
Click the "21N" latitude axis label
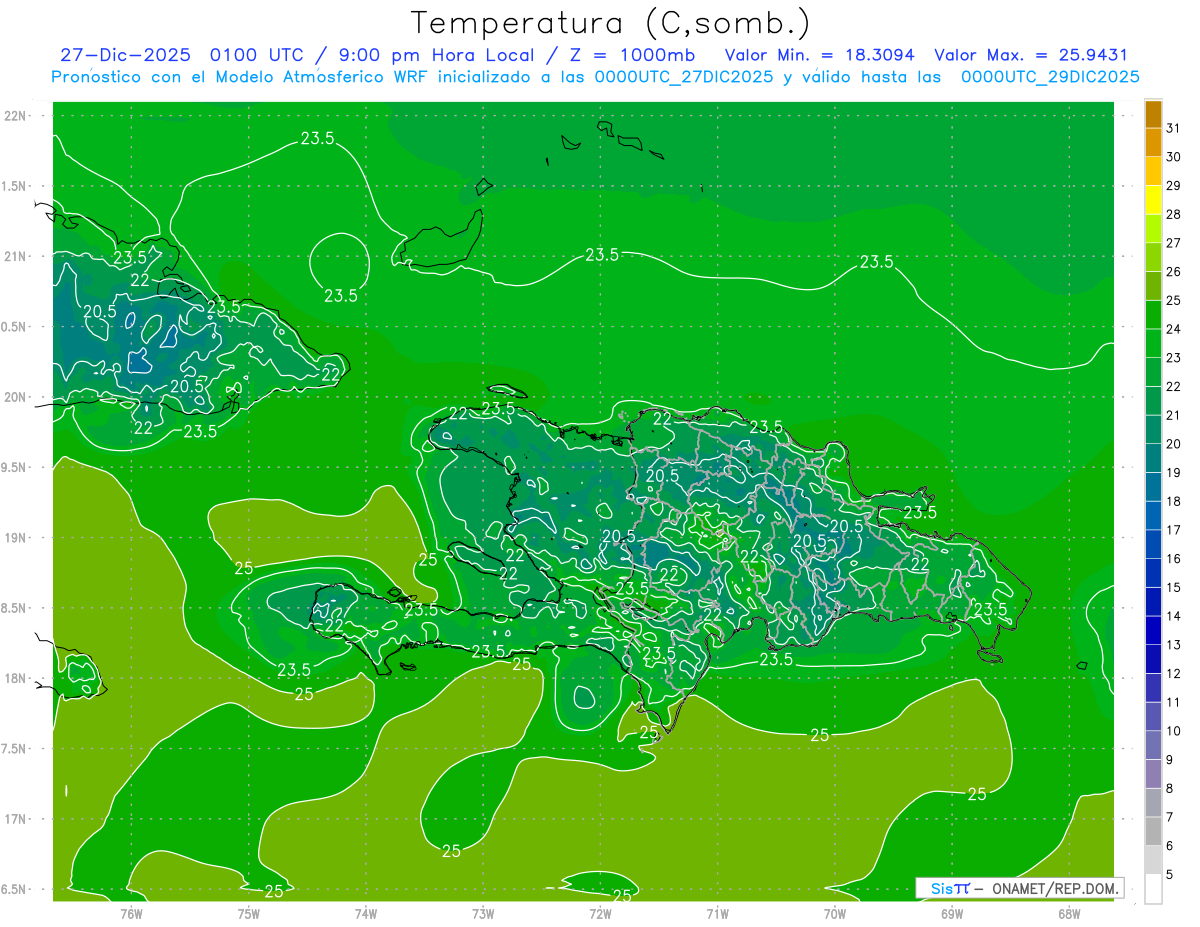pos(15,256)
